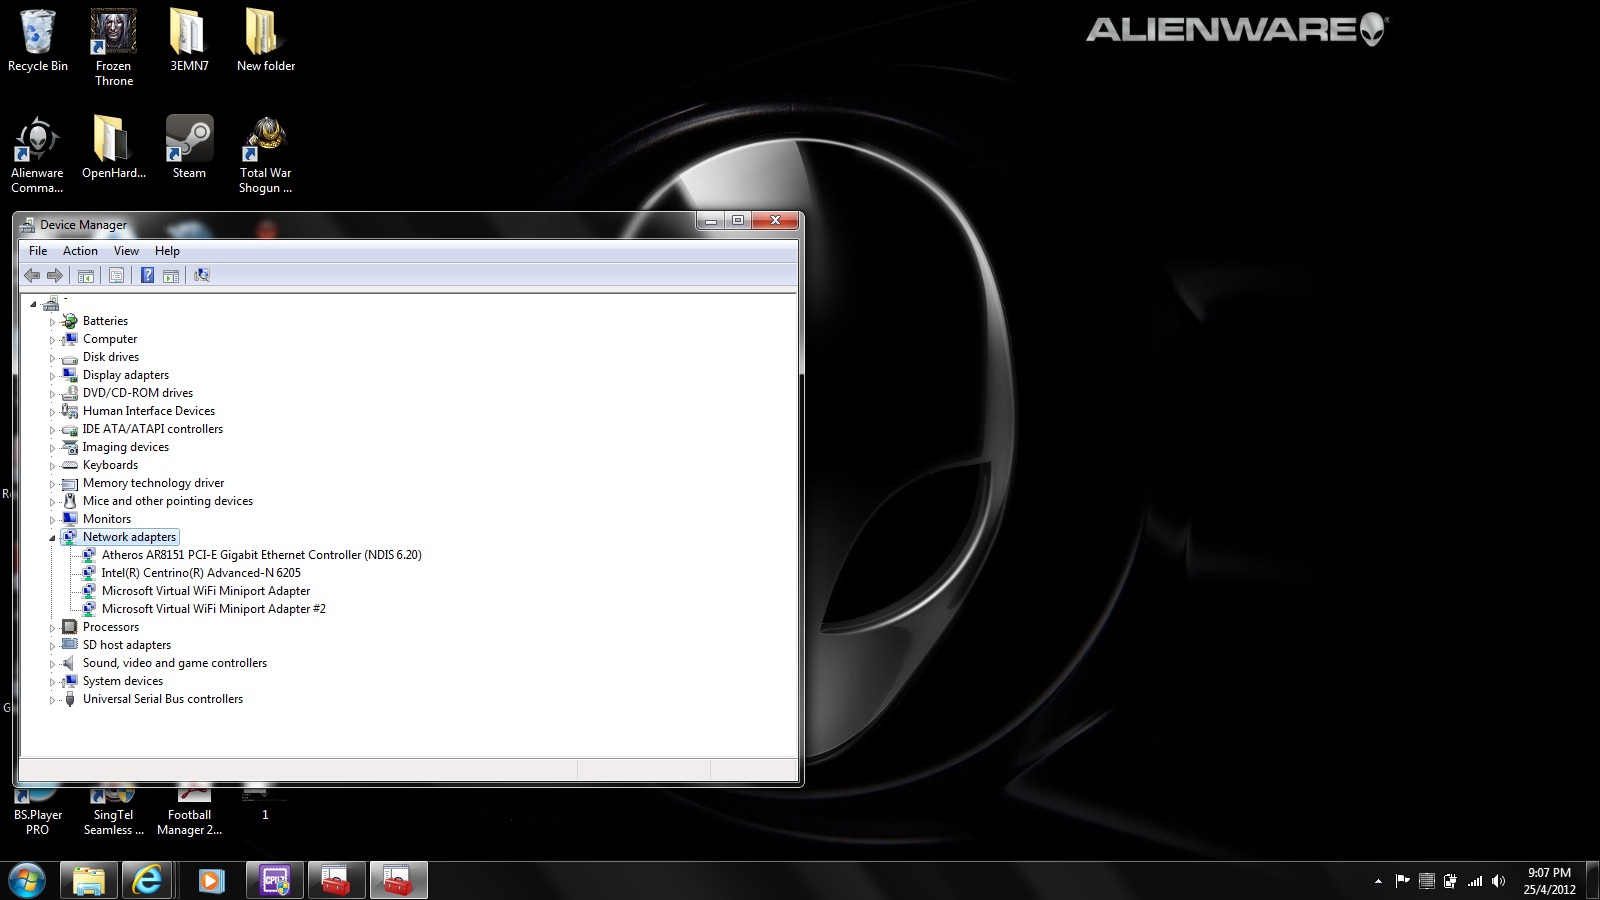Click the wireless signal bars tray icon
The height and width of the screenshot is (900, 1600).
[1474, 881]
